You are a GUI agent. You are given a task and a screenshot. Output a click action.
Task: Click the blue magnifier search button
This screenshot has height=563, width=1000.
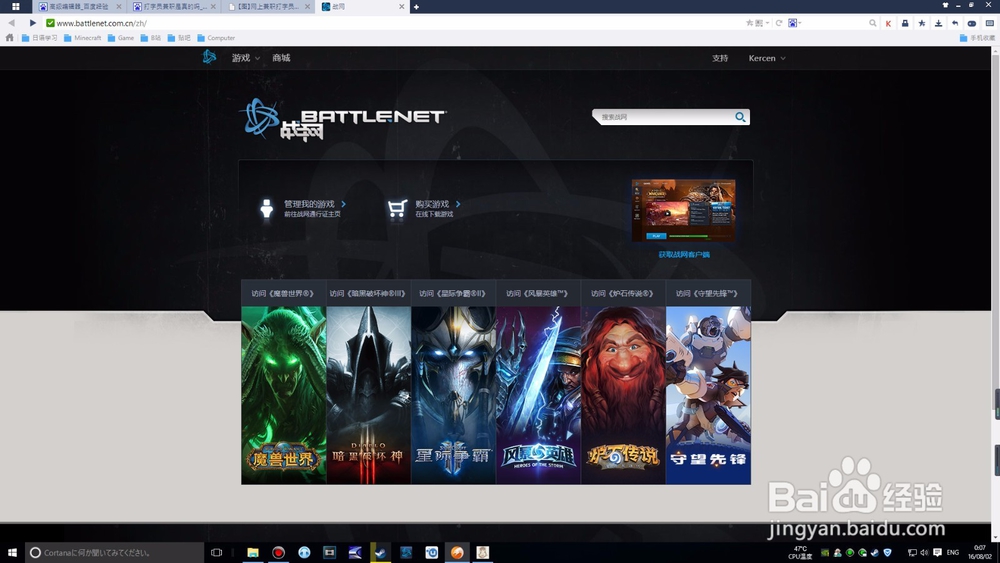click(x=740, y=117)
